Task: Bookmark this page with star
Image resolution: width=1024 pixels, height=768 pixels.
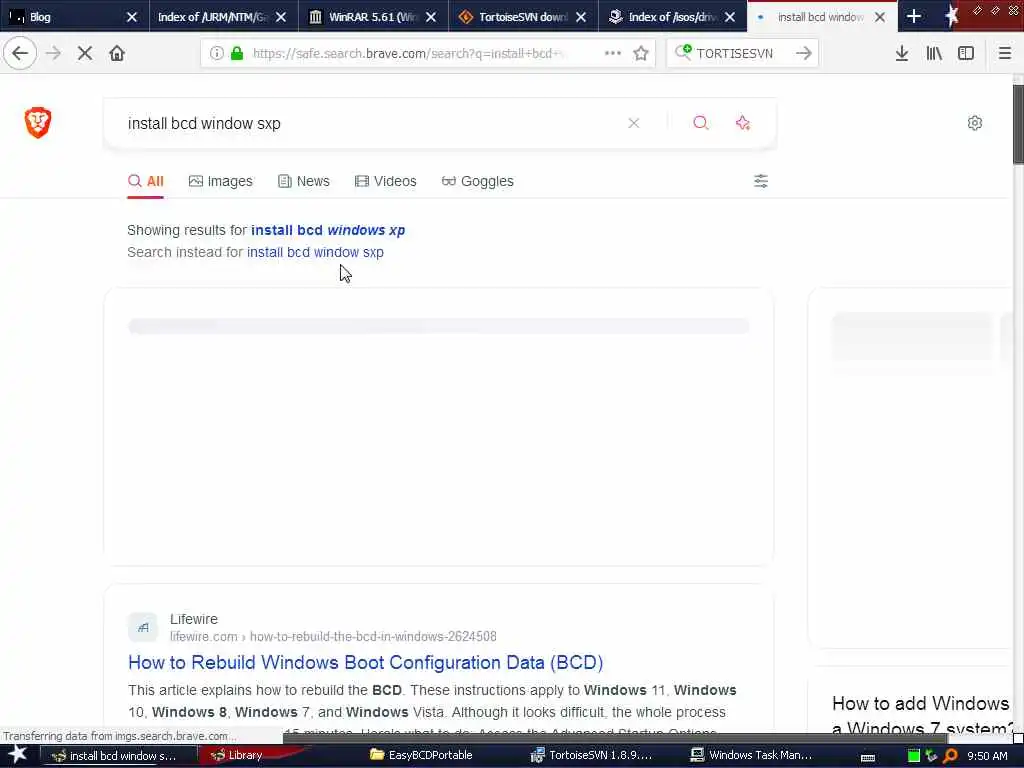Action: click(641, 53)
